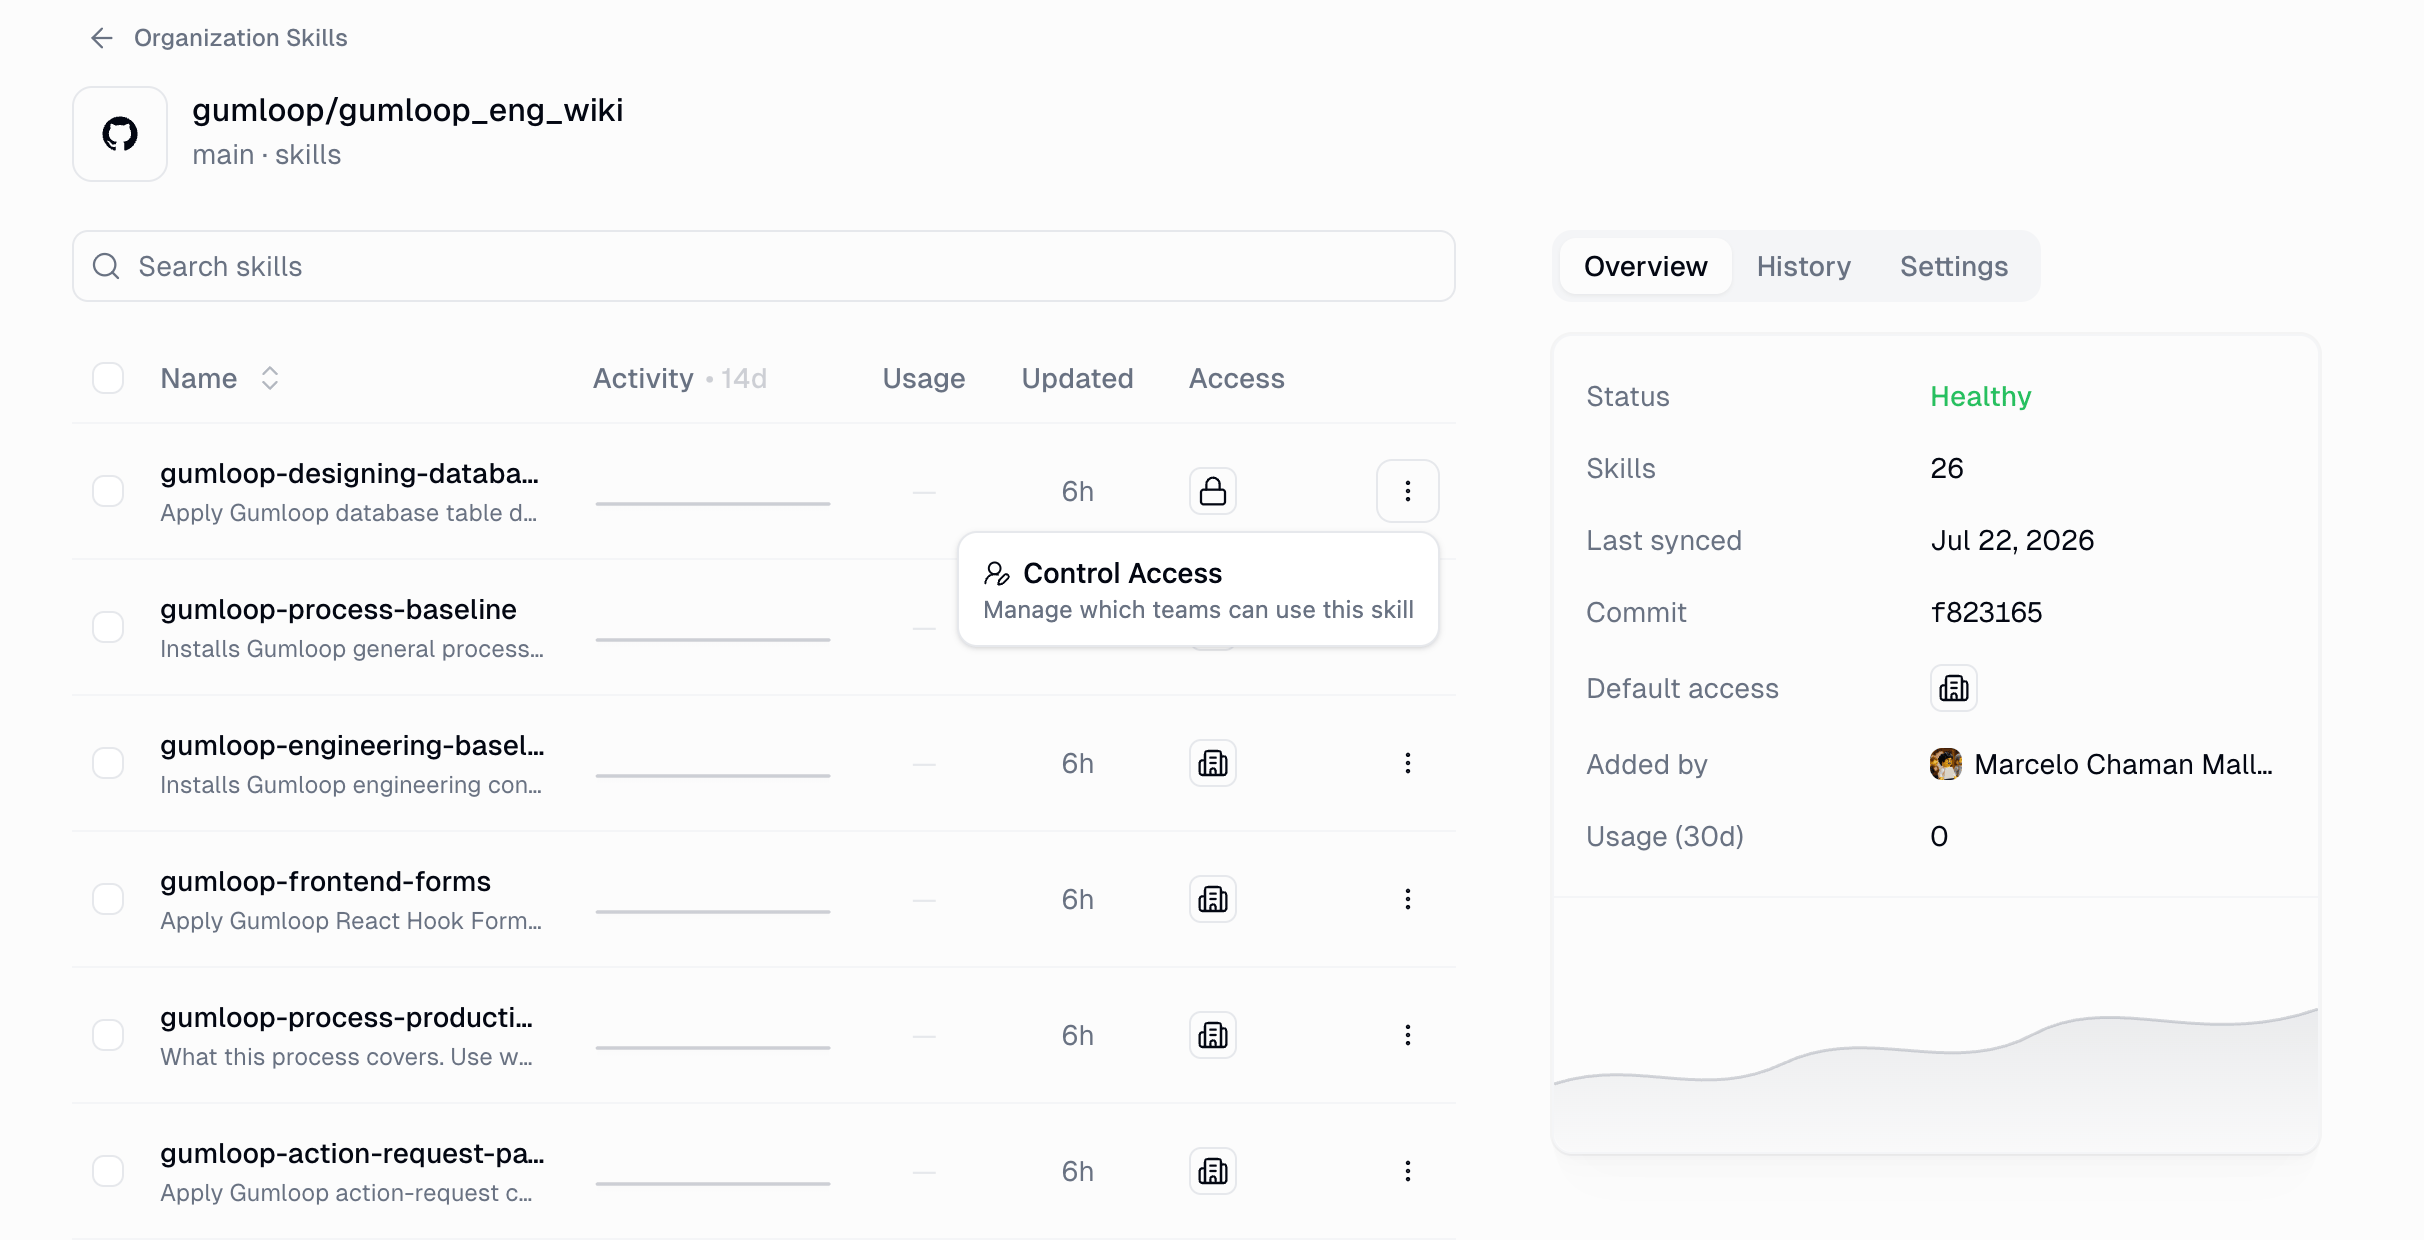Screen dimensions: 2424x1240
Task: Open the organization access icon for gumloop-action-request-pa…
Action: 1213,1171
